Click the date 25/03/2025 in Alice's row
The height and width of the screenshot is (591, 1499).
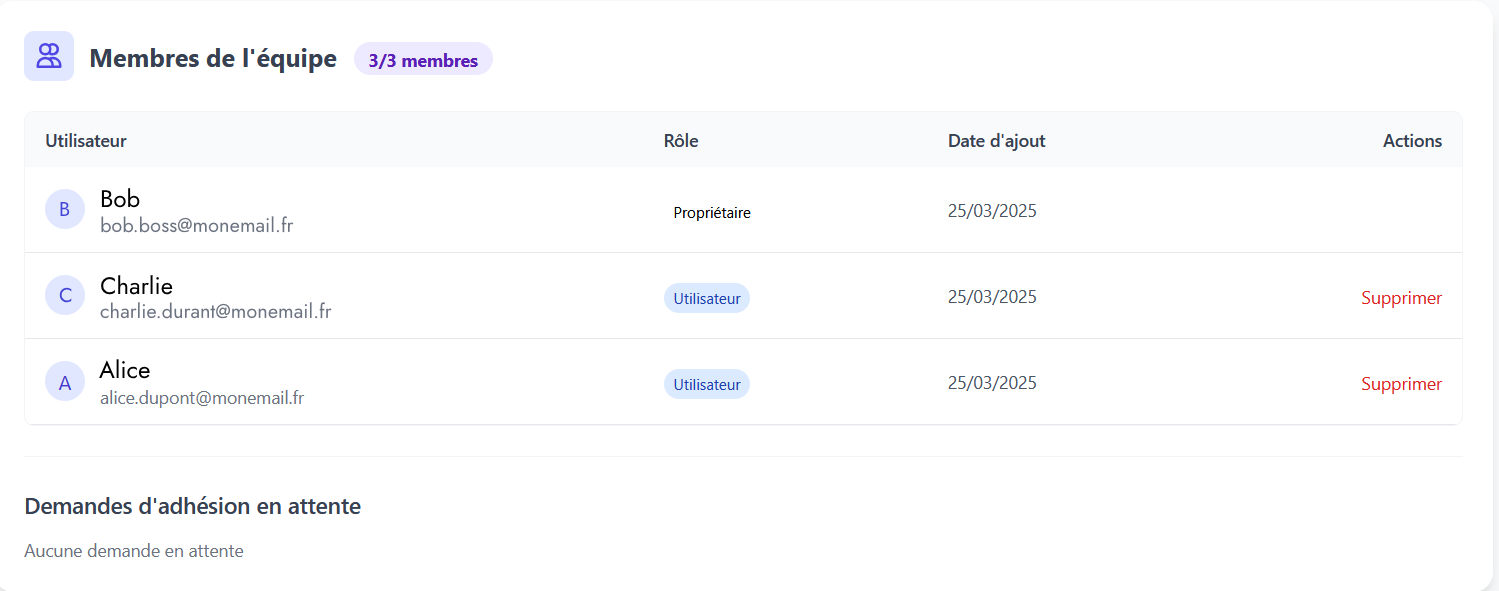click(x=992, y=383)
